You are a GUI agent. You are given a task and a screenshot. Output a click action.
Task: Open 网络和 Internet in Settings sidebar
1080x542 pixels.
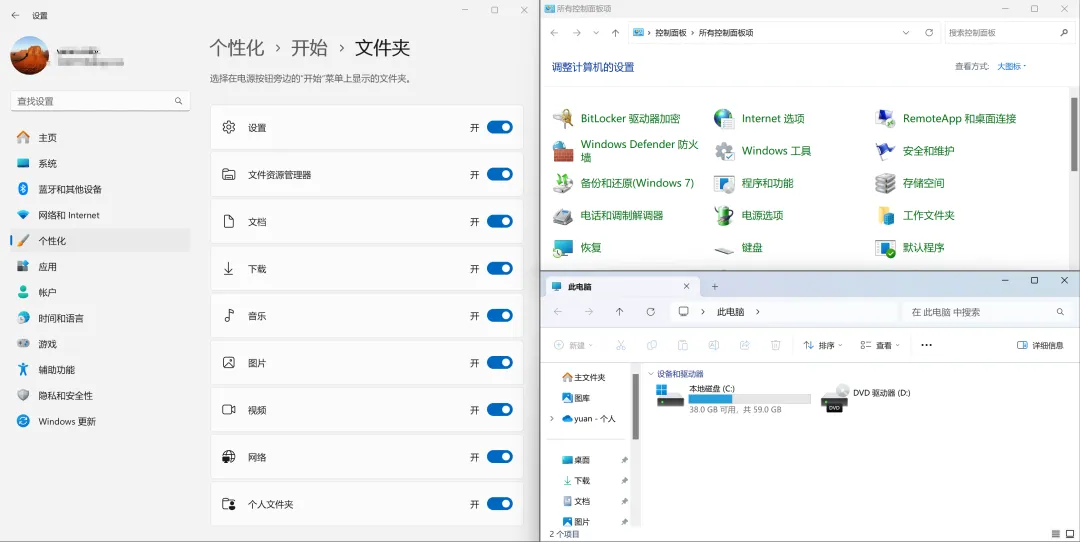[100, 215]
